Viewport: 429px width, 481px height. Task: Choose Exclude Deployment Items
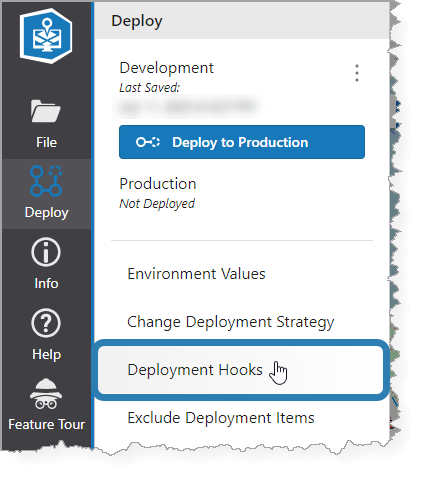tap(221, 418)
